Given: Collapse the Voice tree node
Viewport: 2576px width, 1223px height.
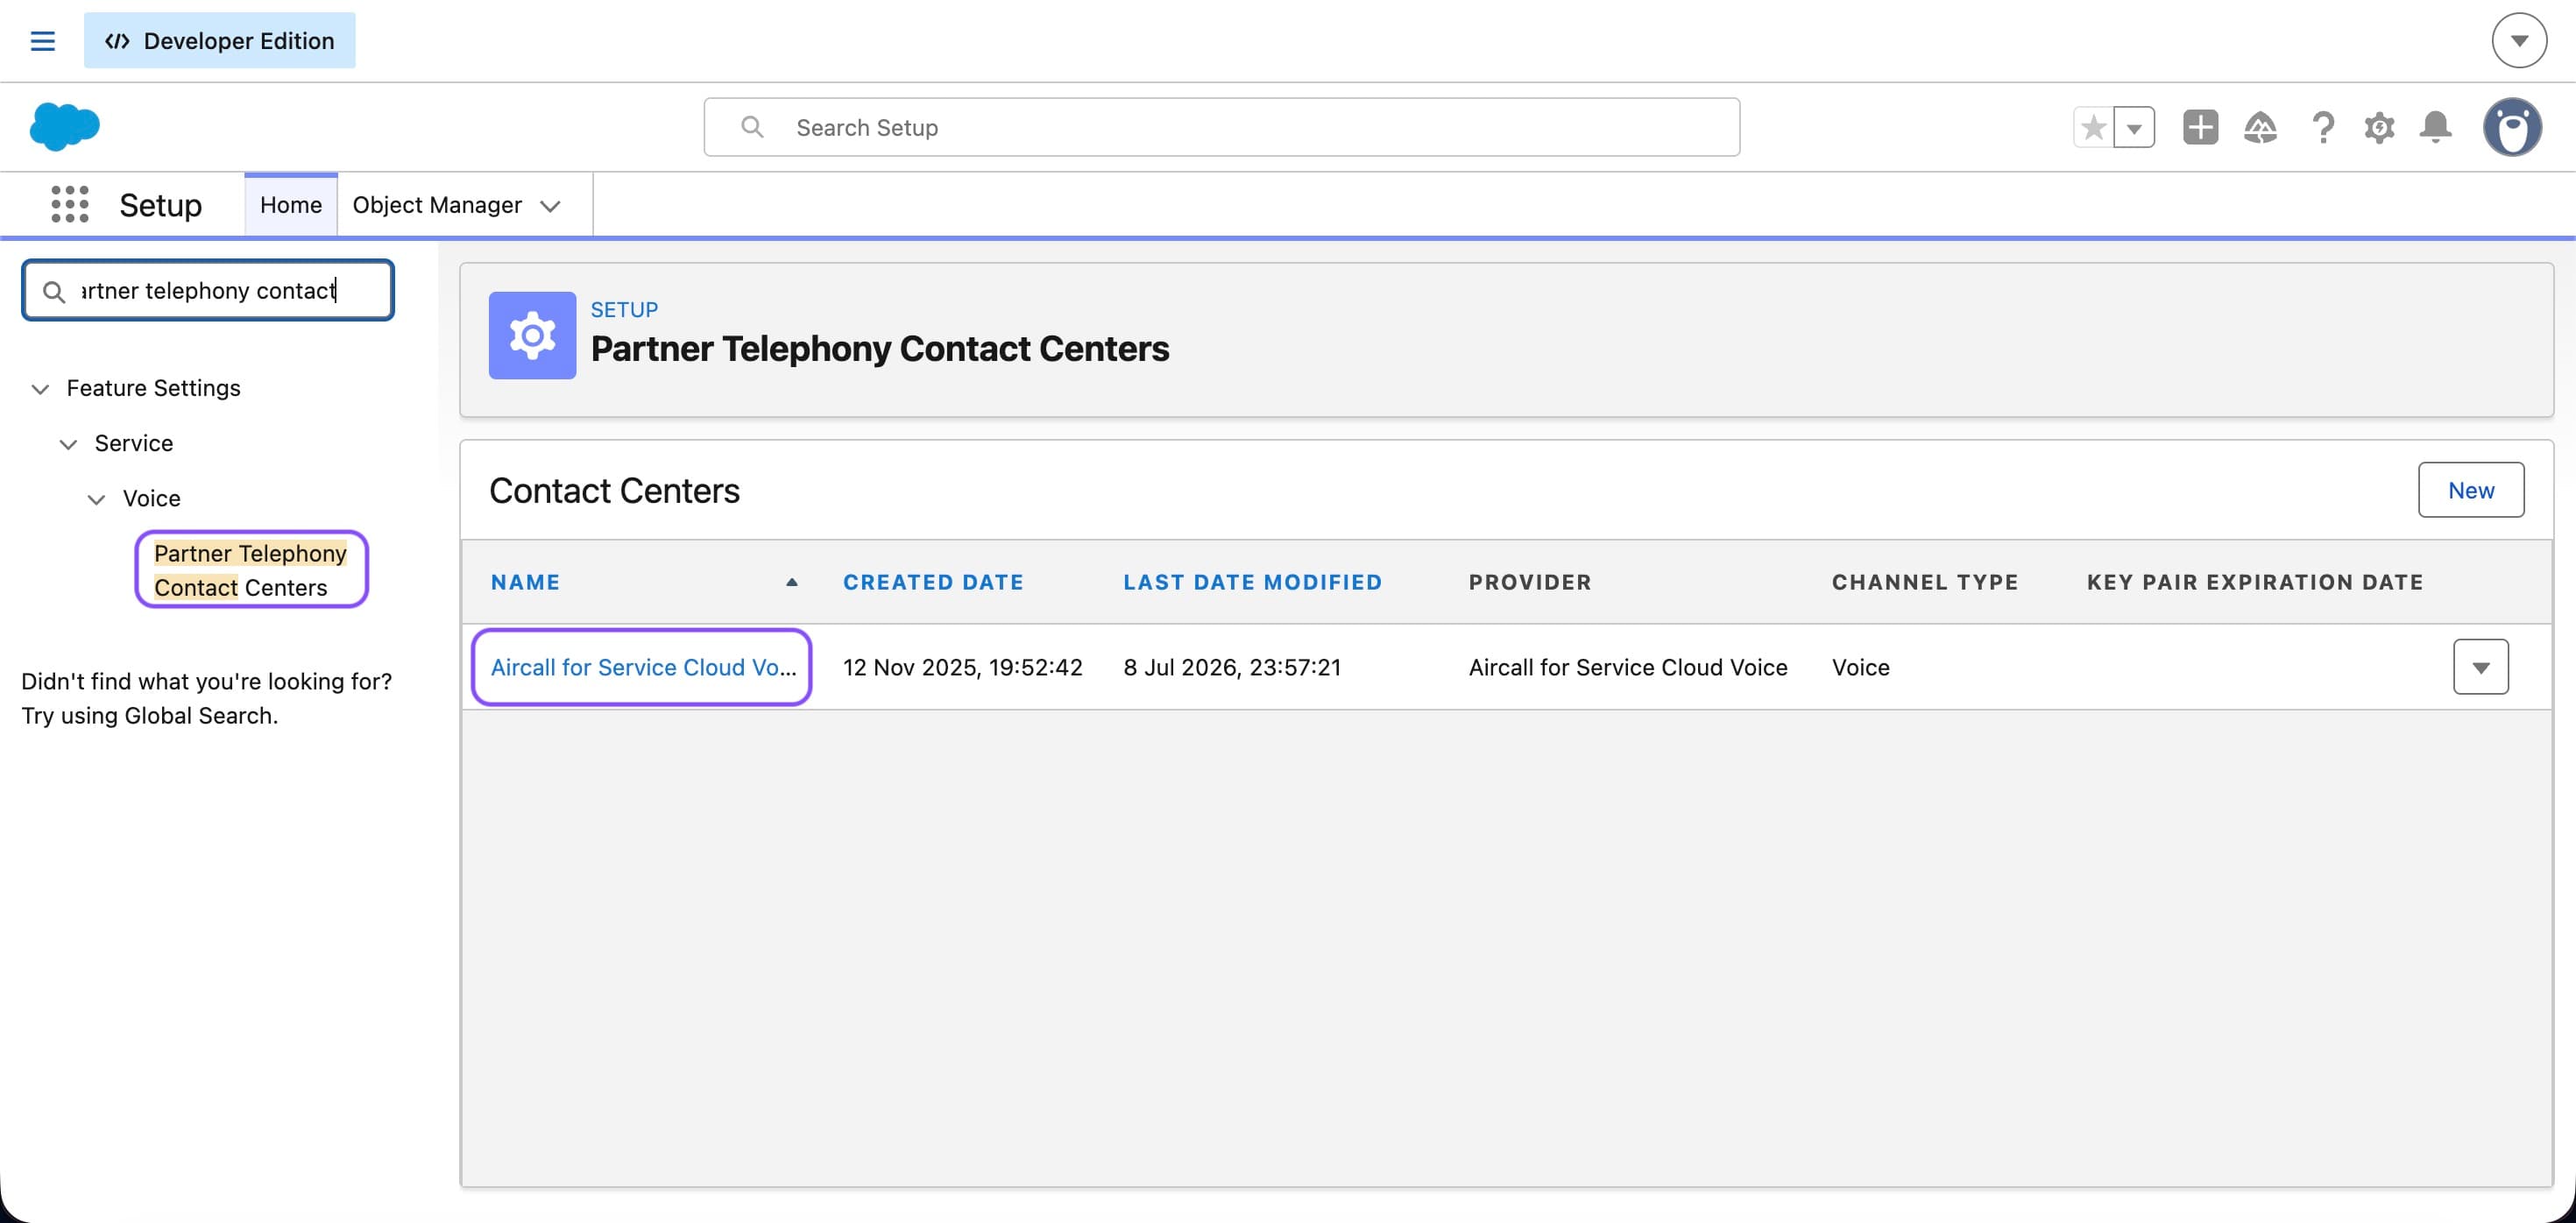Looking at the screenshot, I should click(x=96, y=499).
